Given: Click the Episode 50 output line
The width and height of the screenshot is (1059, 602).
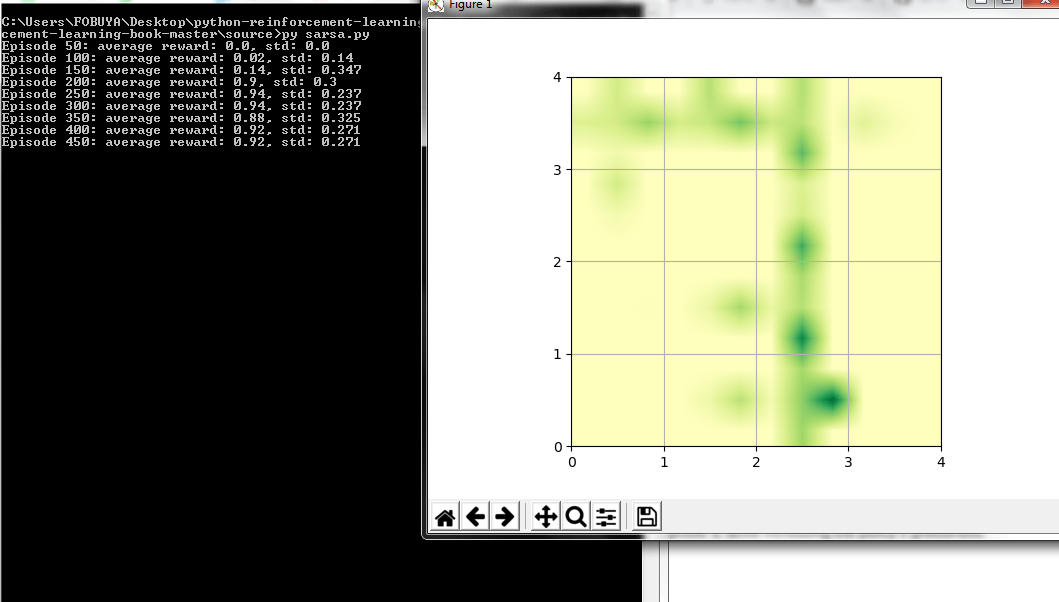Looking at the screenshot, I should pos(165,46).
